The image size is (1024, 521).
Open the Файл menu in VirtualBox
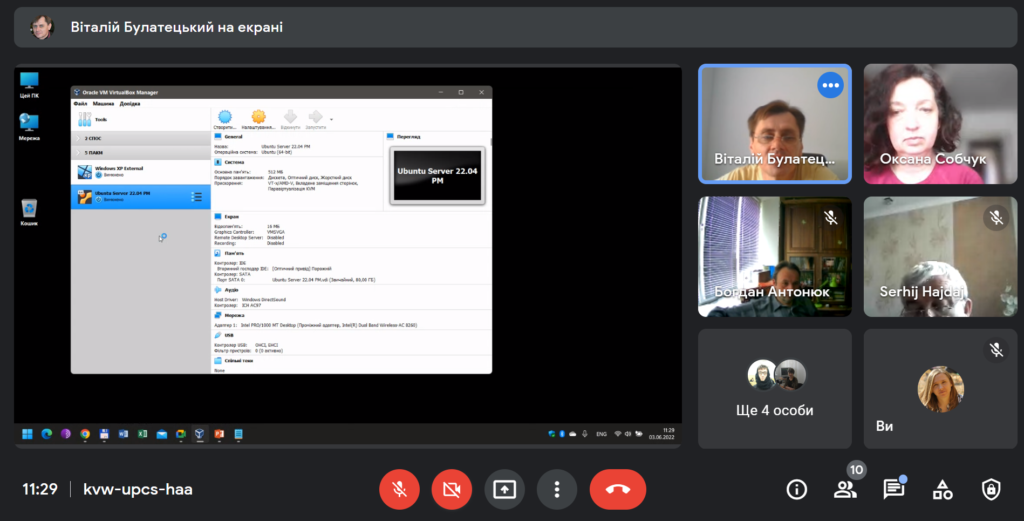point(80,103)
